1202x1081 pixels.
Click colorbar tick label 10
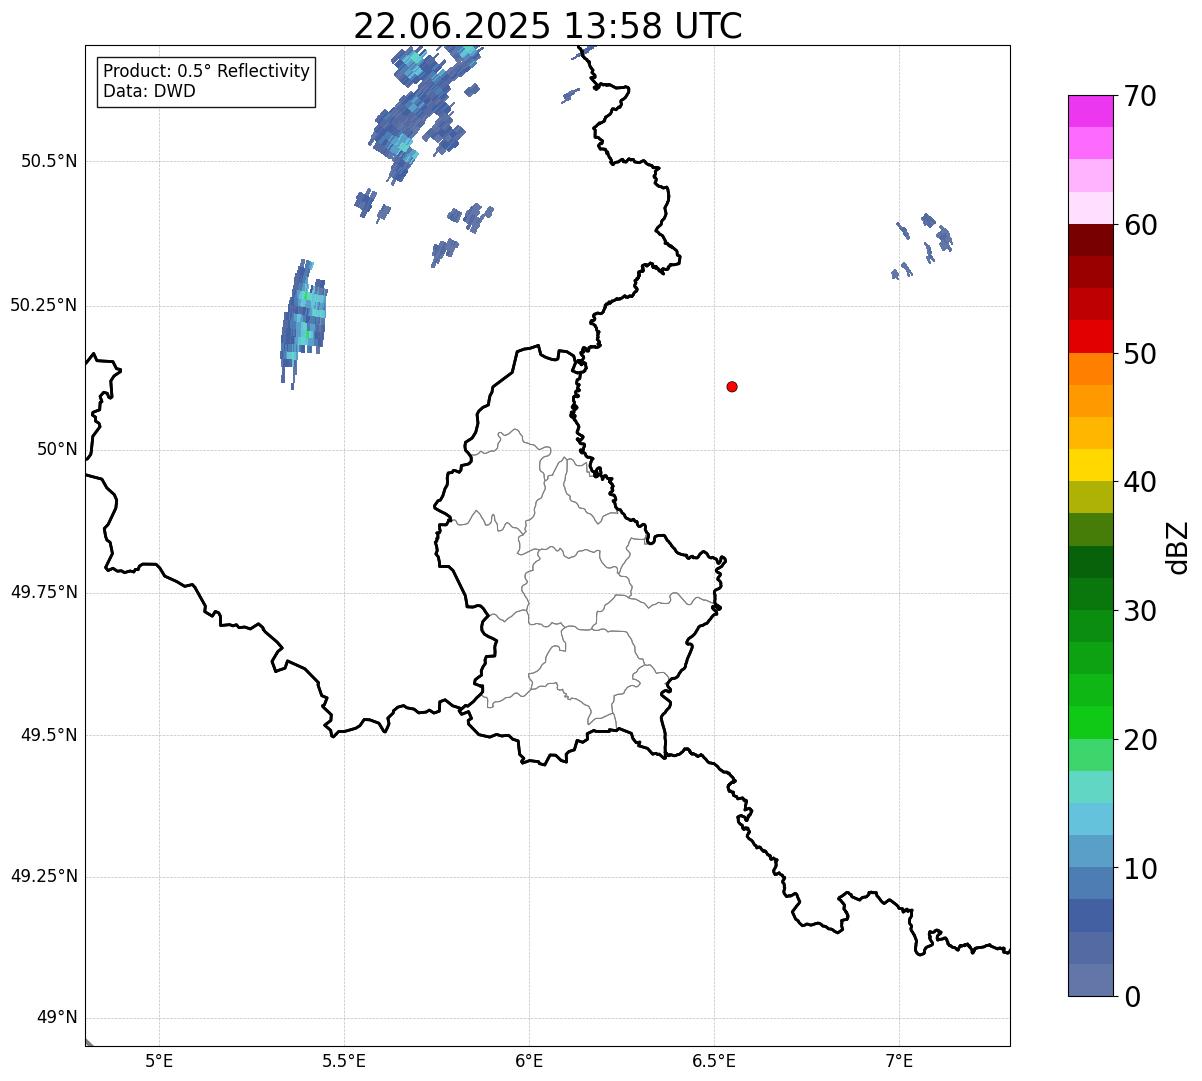pos(1140,869)
